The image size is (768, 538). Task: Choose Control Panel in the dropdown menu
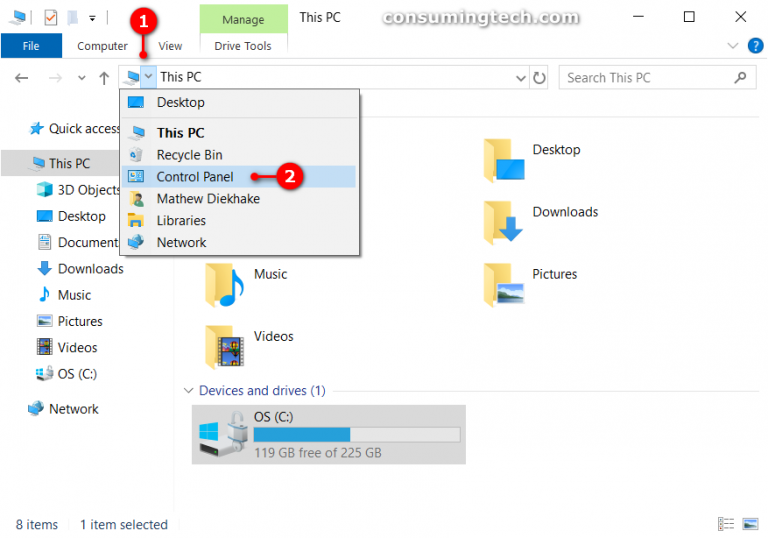tap(240, 177)
